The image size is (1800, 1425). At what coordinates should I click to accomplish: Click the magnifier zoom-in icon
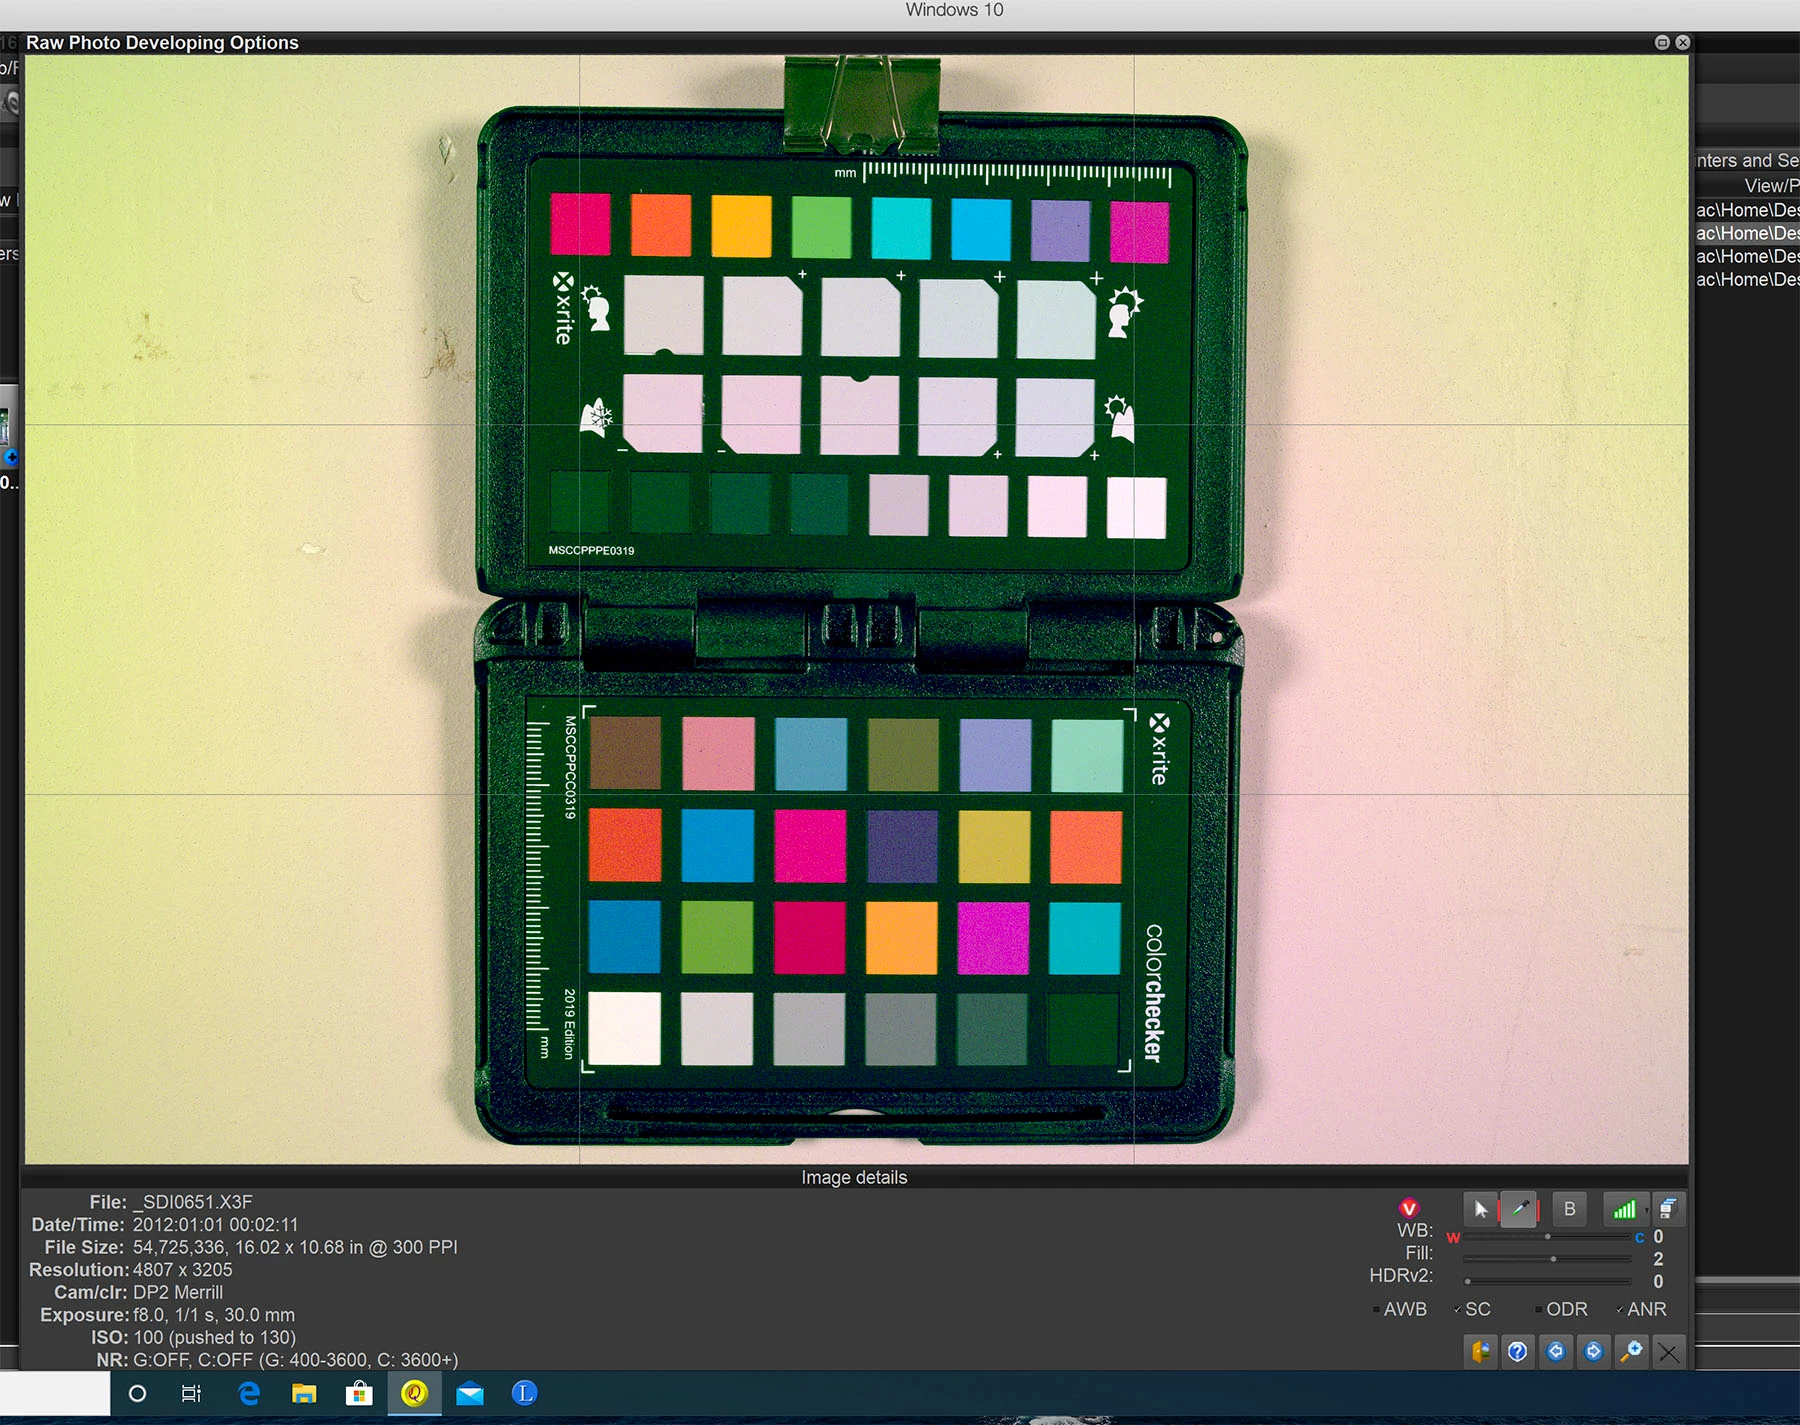tap(1631, 1352)
